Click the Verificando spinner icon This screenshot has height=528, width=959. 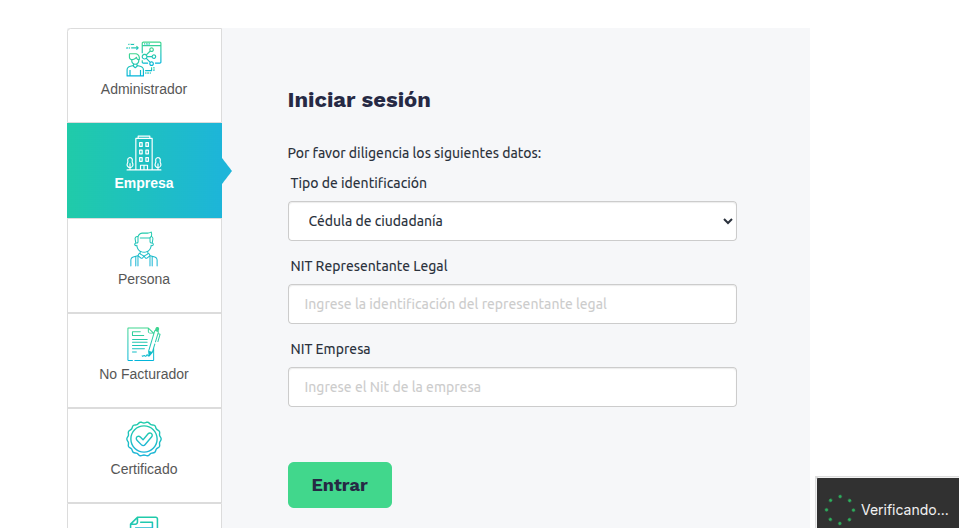[840, 510]
